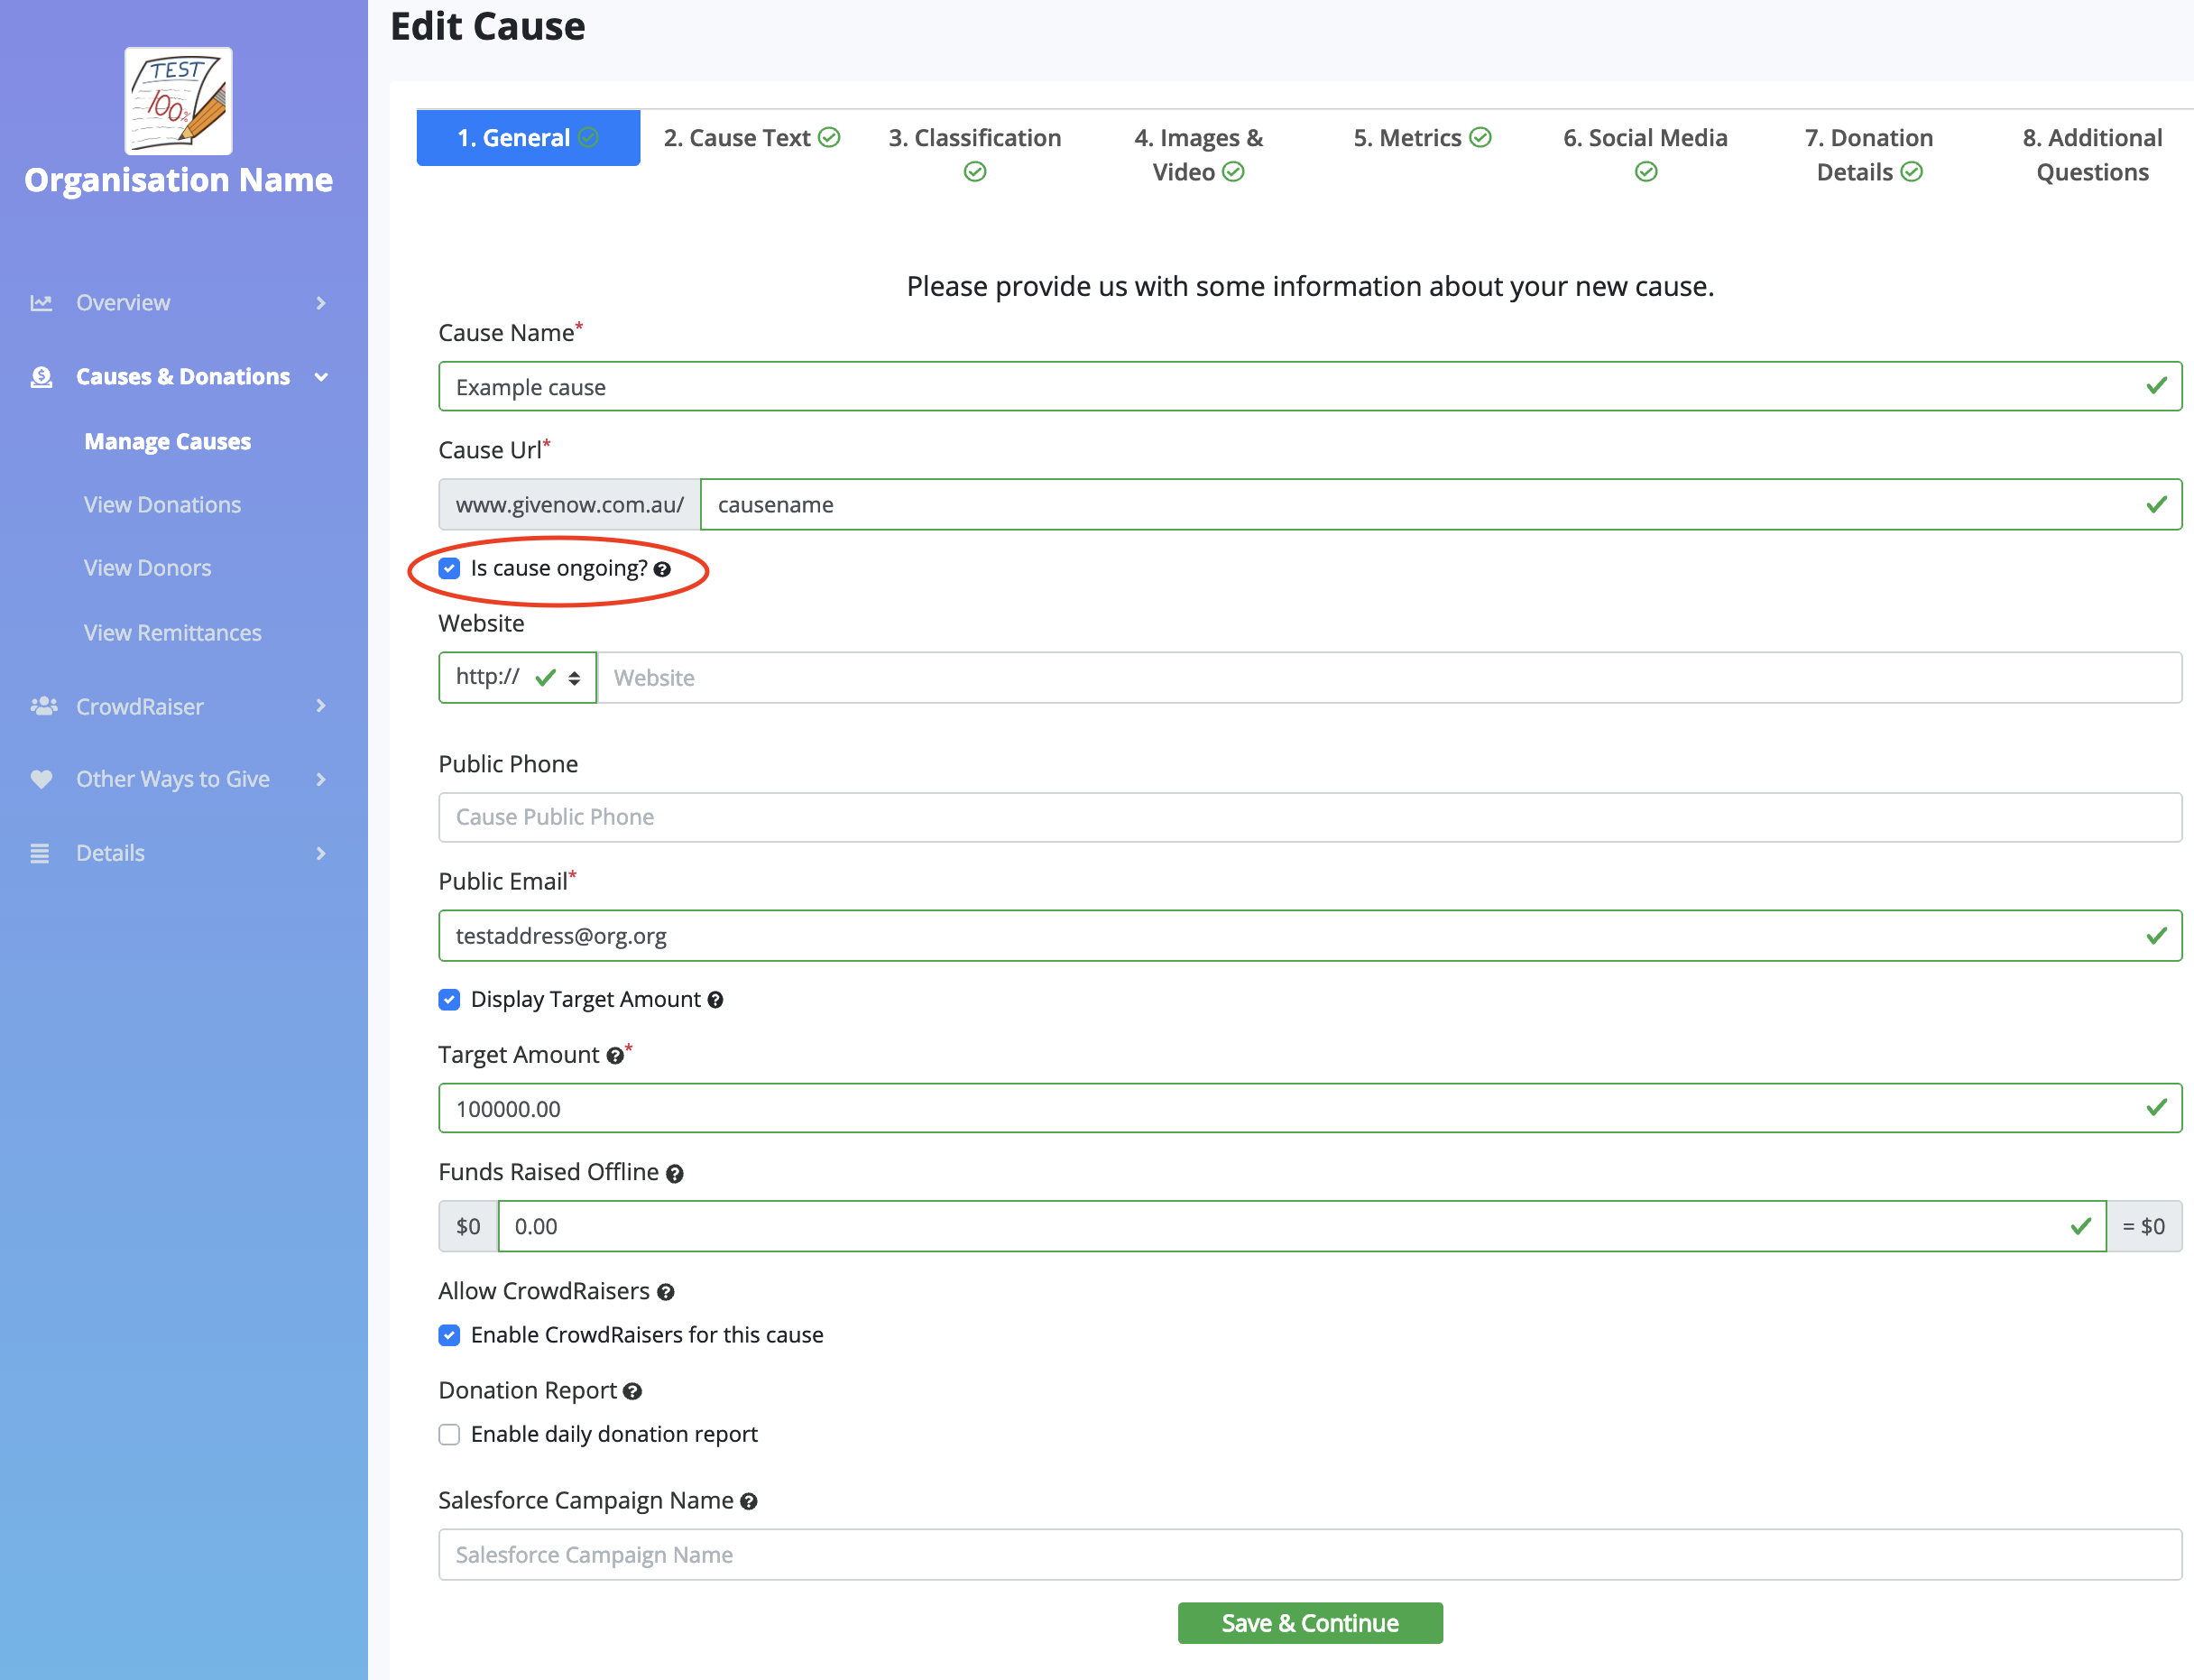Click the Overview chart icon in sidebar

coord(41,303)
